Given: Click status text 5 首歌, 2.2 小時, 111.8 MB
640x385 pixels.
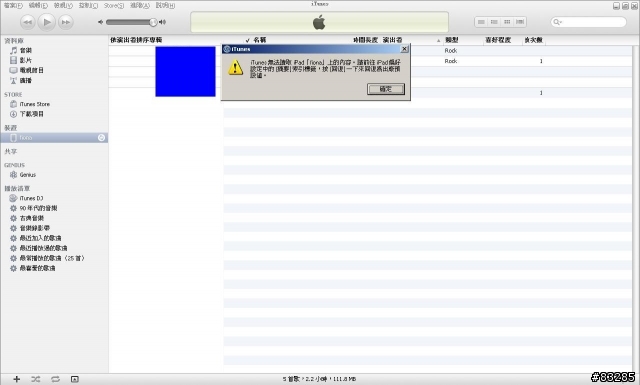Looking at the screenshot, I should [x=319, y=379].
